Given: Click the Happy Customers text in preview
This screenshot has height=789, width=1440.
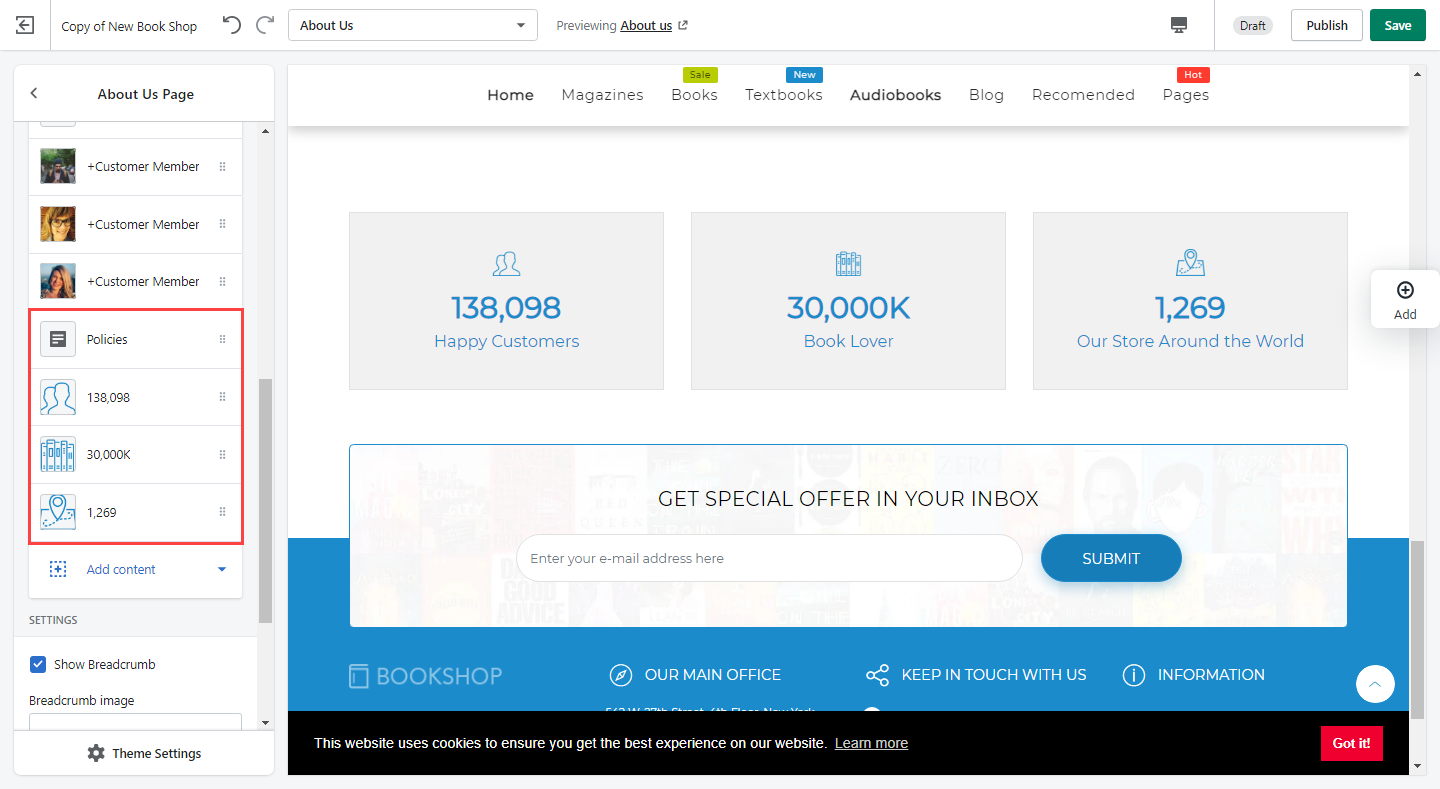Looking at the screenshot, I should (x=507, y=341).
